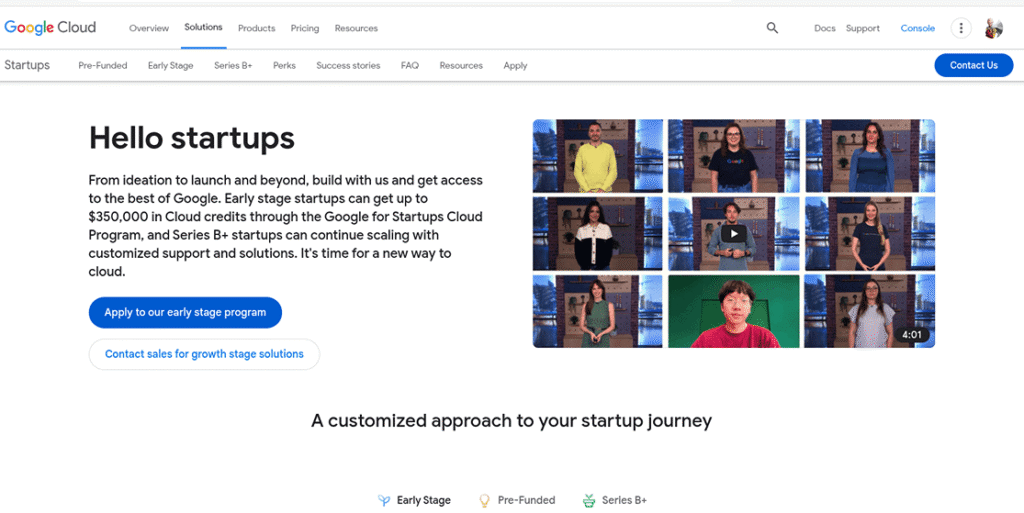Go to the Apply section

click(x=515, y=65)
